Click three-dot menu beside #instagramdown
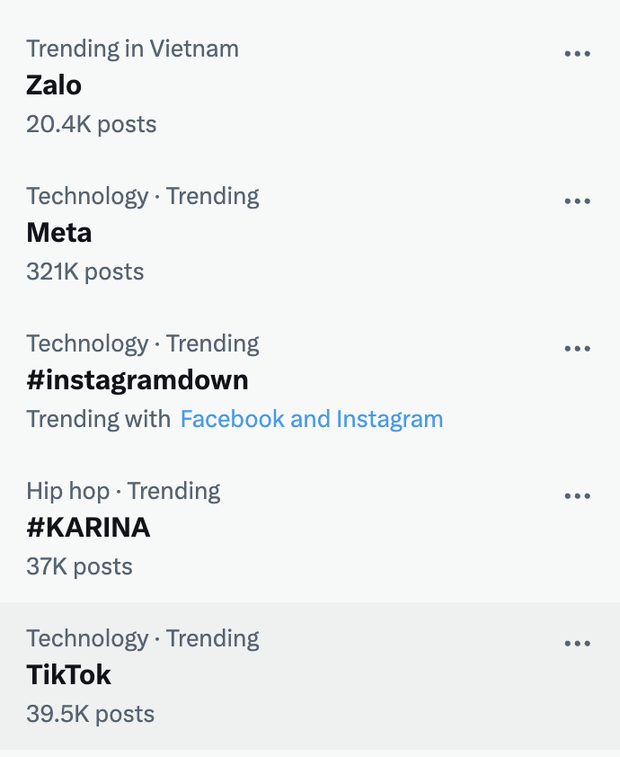The image size is (620, 757). click(577, 349)
